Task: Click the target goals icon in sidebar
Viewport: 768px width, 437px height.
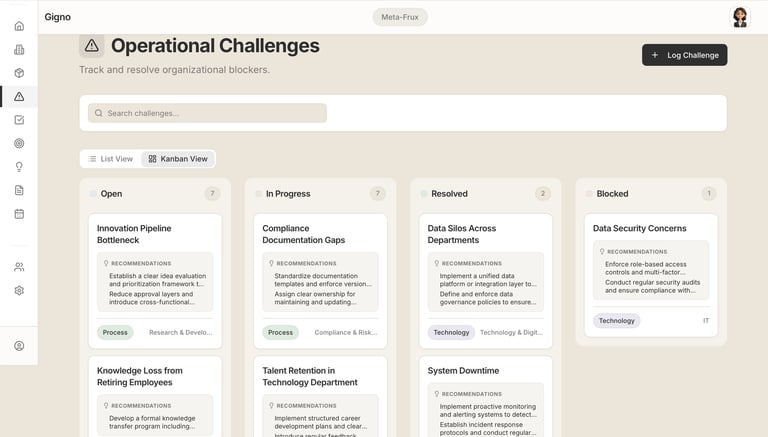Action: pos(19,143)
